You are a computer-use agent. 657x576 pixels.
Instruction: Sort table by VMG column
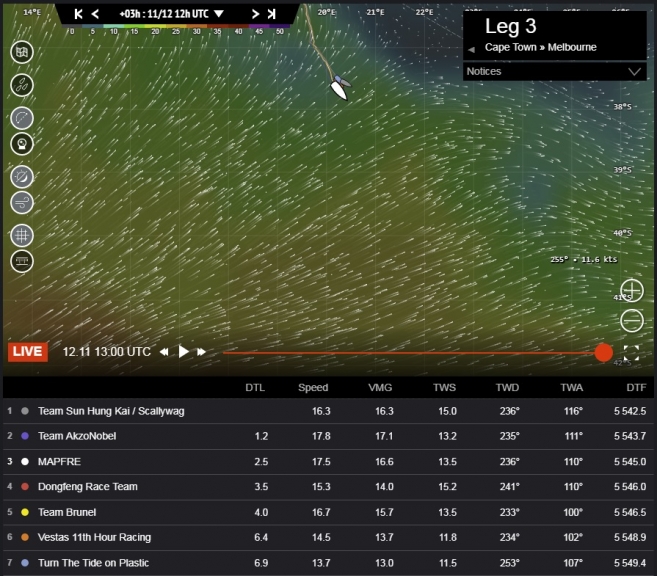coord(380,387)
